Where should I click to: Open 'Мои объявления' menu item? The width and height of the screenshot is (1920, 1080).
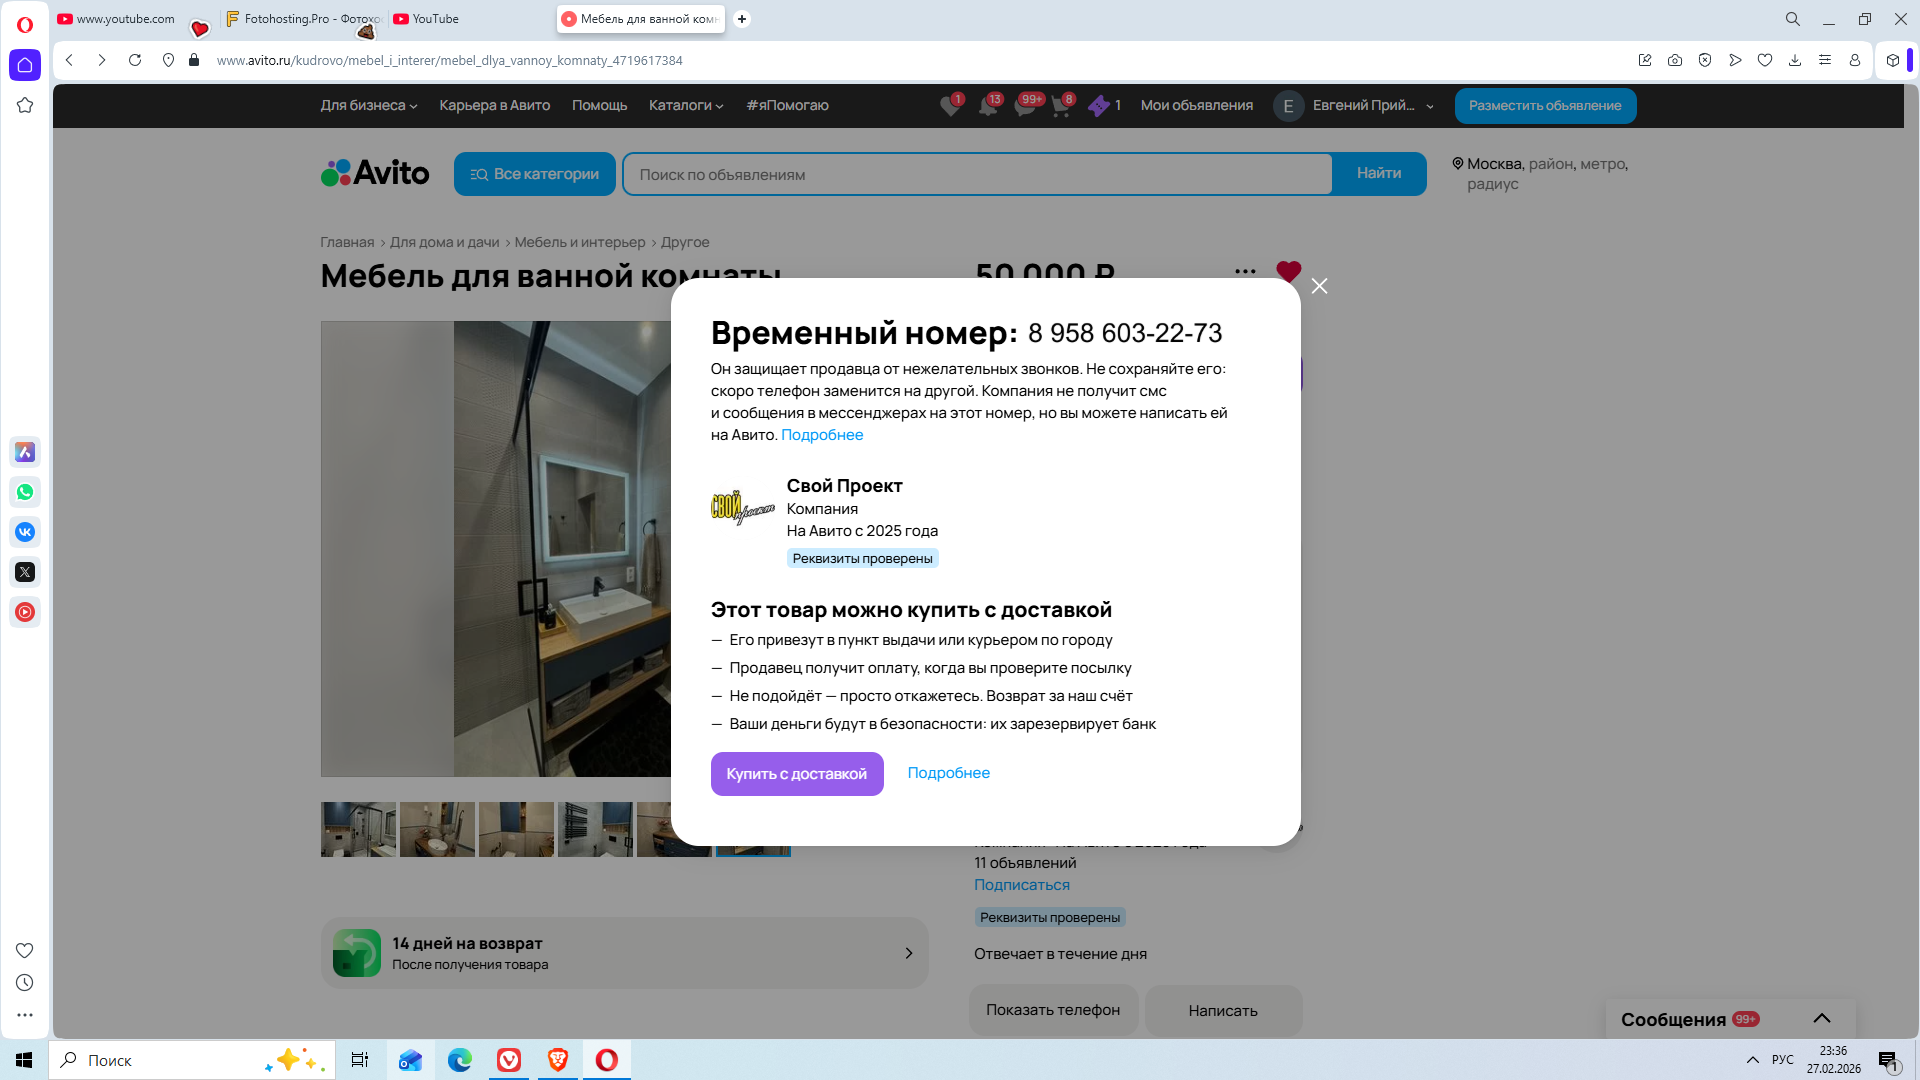[1196, 105]
